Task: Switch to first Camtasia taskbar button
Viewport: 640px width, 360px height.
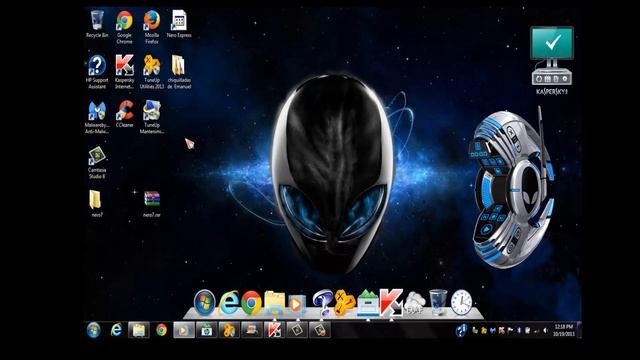Action: tap(297, 330)
